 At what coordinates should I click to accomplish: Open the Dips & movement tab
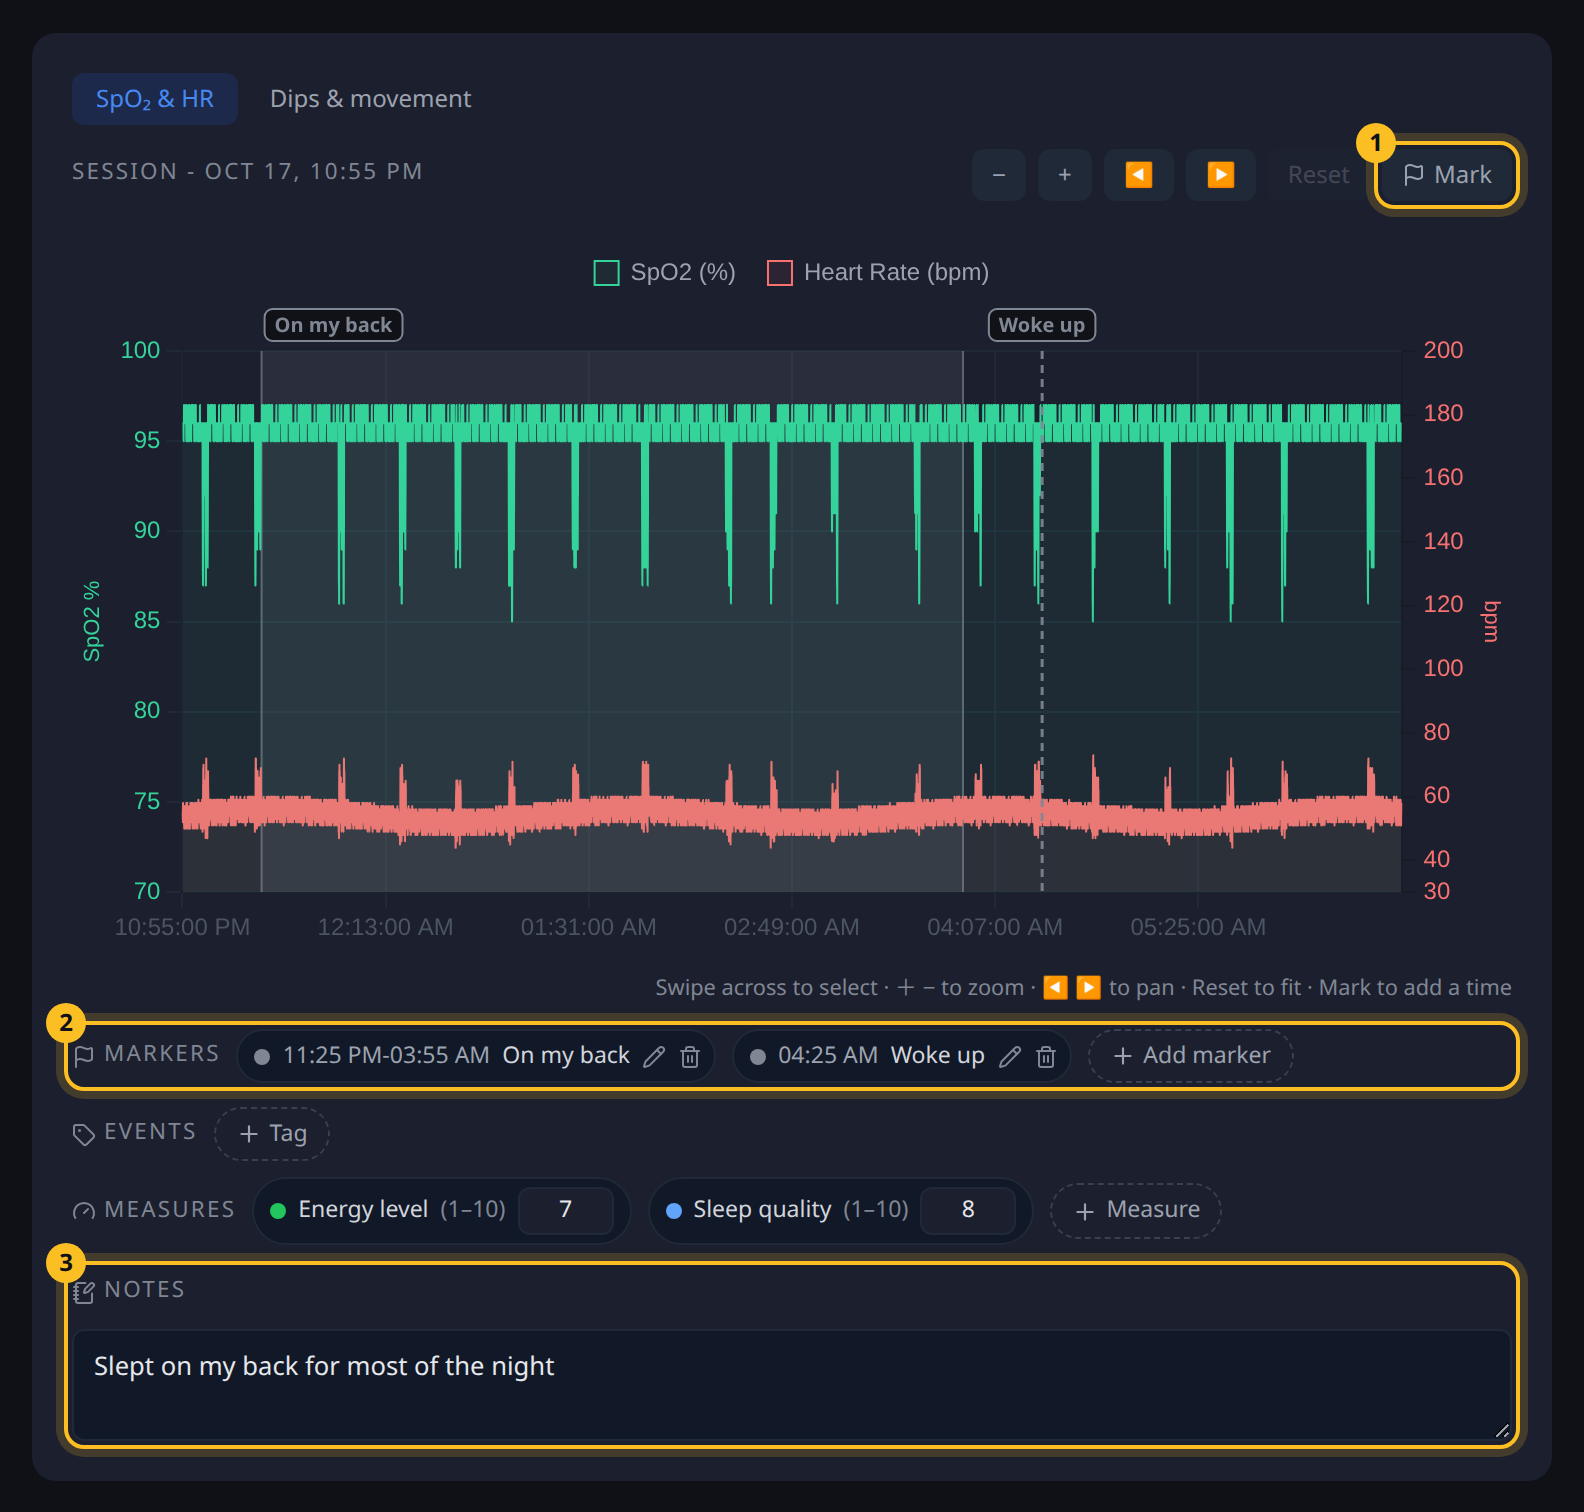370,99
